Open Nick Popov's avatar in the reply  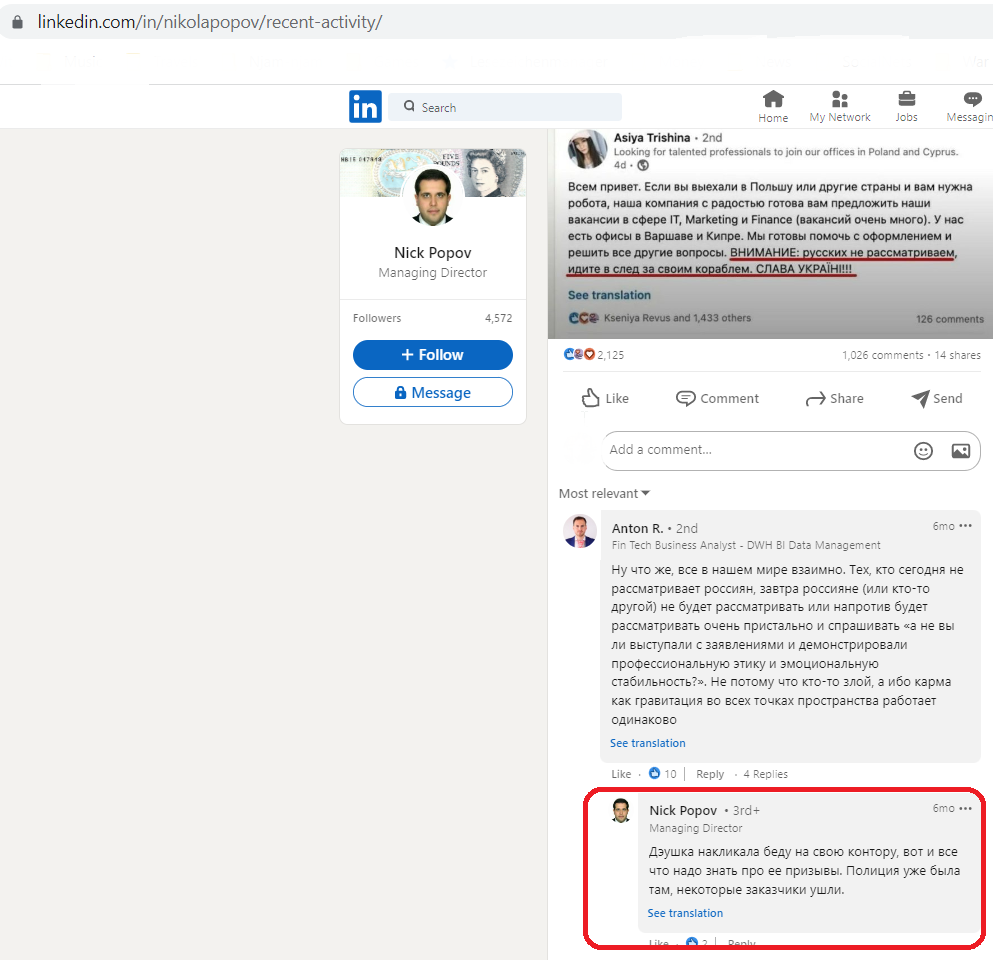(621, 811)
